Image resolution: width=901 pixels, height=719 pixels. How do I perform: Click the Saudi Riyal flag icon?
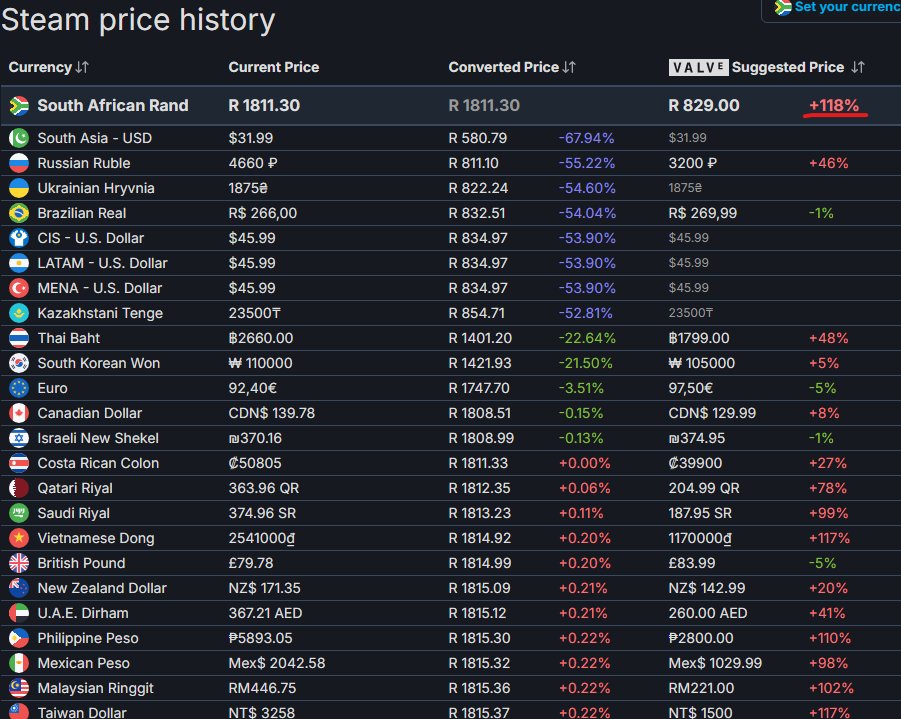[19, 513]
